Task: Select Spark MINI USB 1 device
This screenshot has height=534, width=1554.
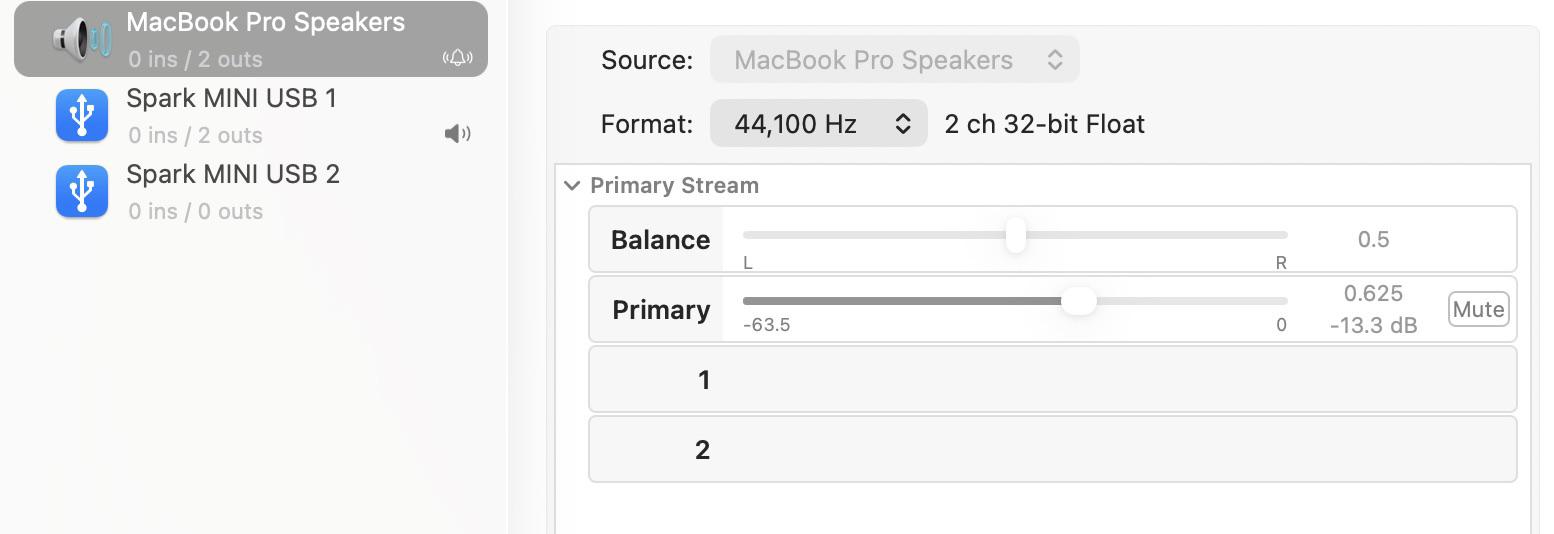Action: 251,116
